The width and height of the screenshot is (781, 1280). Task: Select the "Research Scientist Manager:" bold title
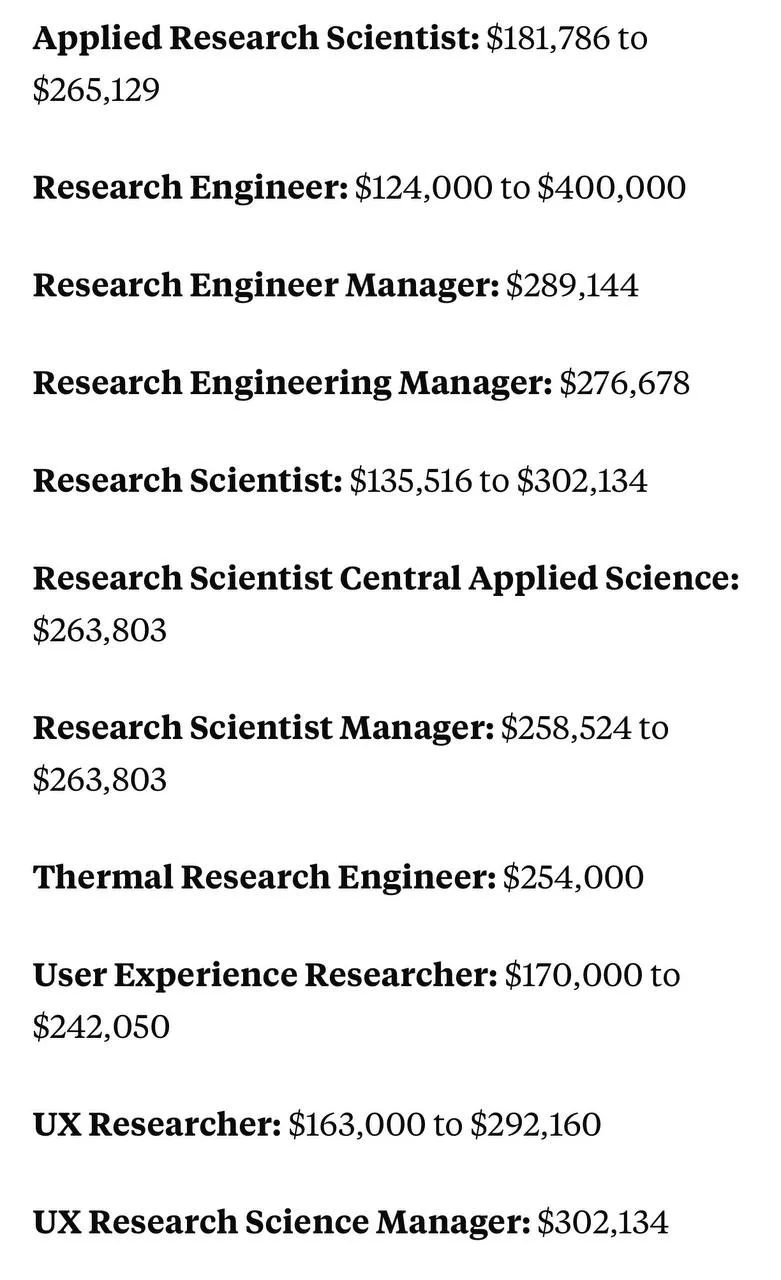point(263,727)
